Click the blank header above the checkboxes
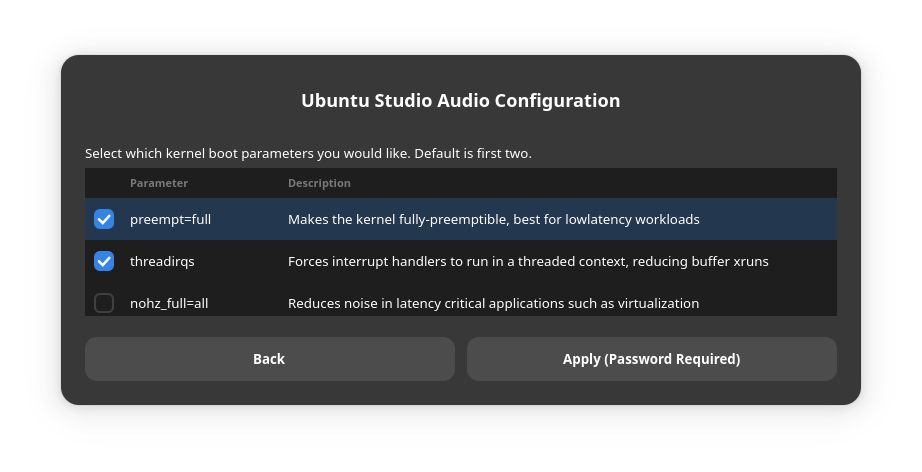 (104, 183)
